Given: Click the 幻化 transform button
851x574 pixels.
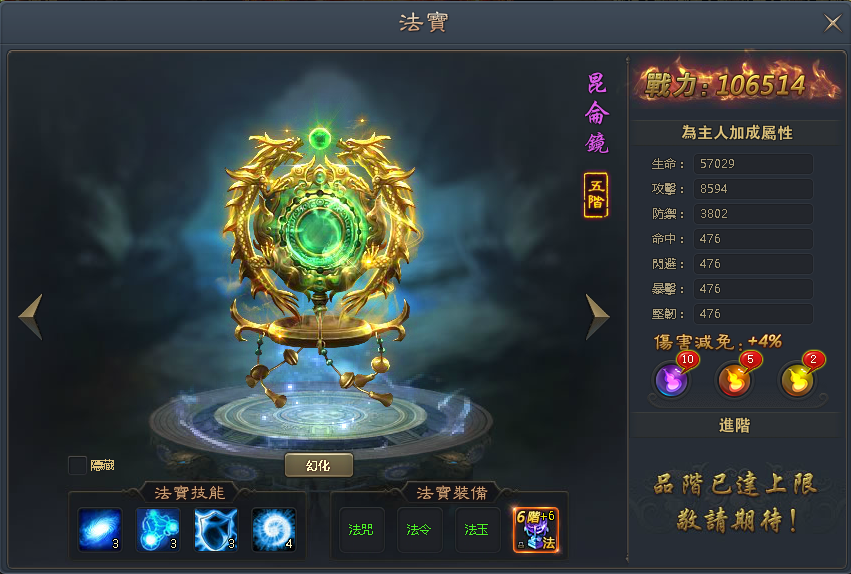Looking at the screenshot, I should [x=319, y=465].
